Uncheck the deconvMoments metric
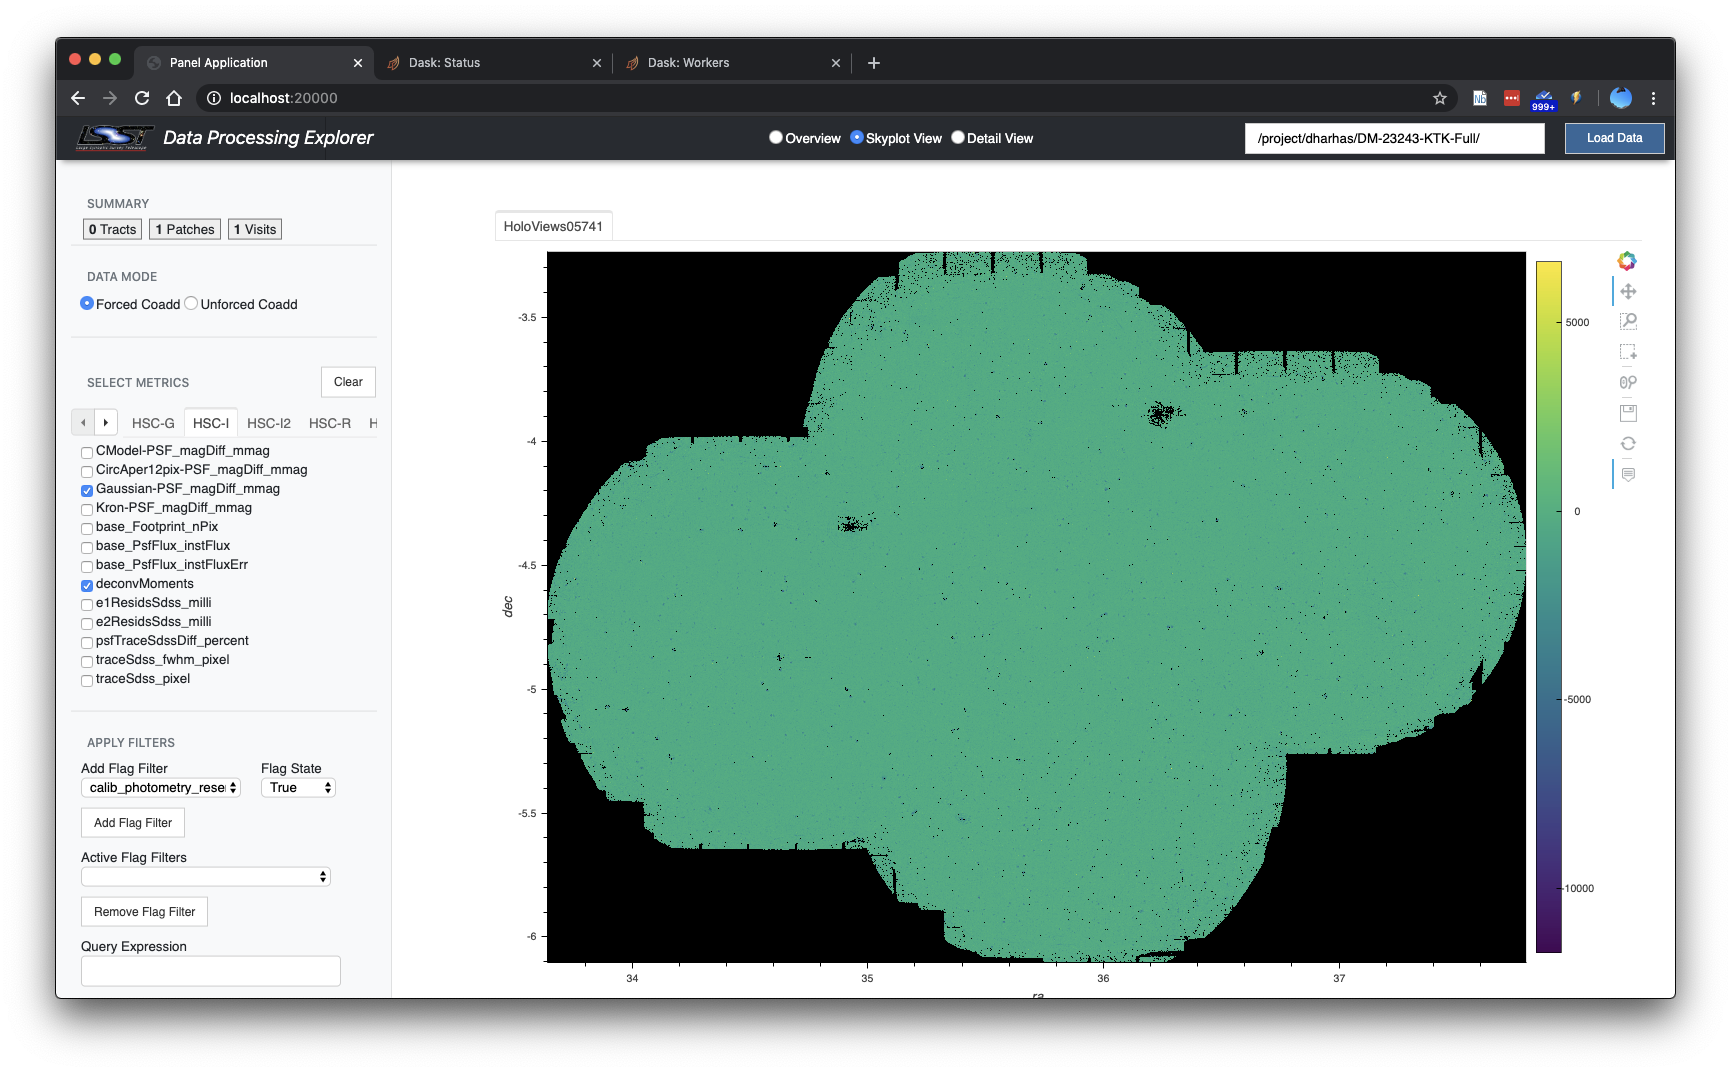1731x1072 pixels. tap(87, 585)
